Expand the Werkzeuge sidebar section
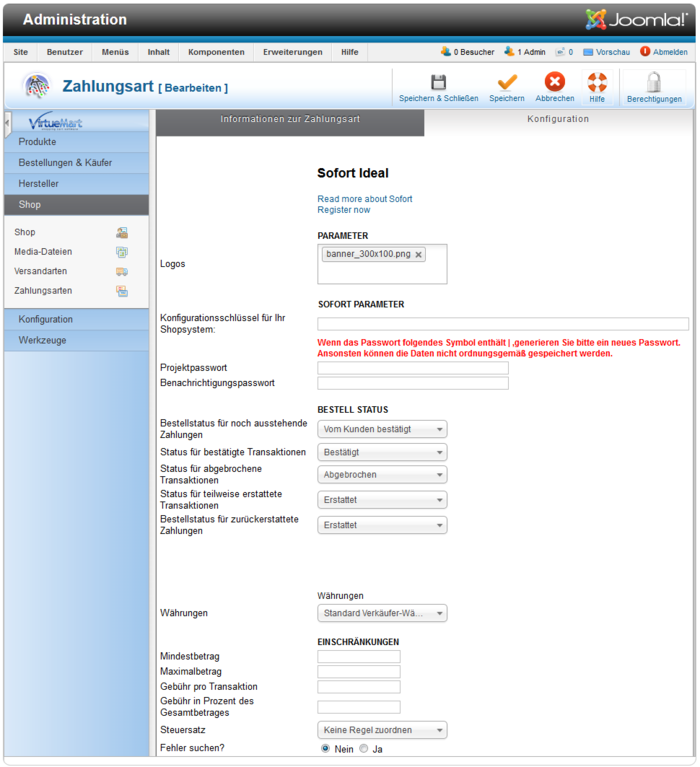This screenshot has height=767, width=700. click(76, 340)
